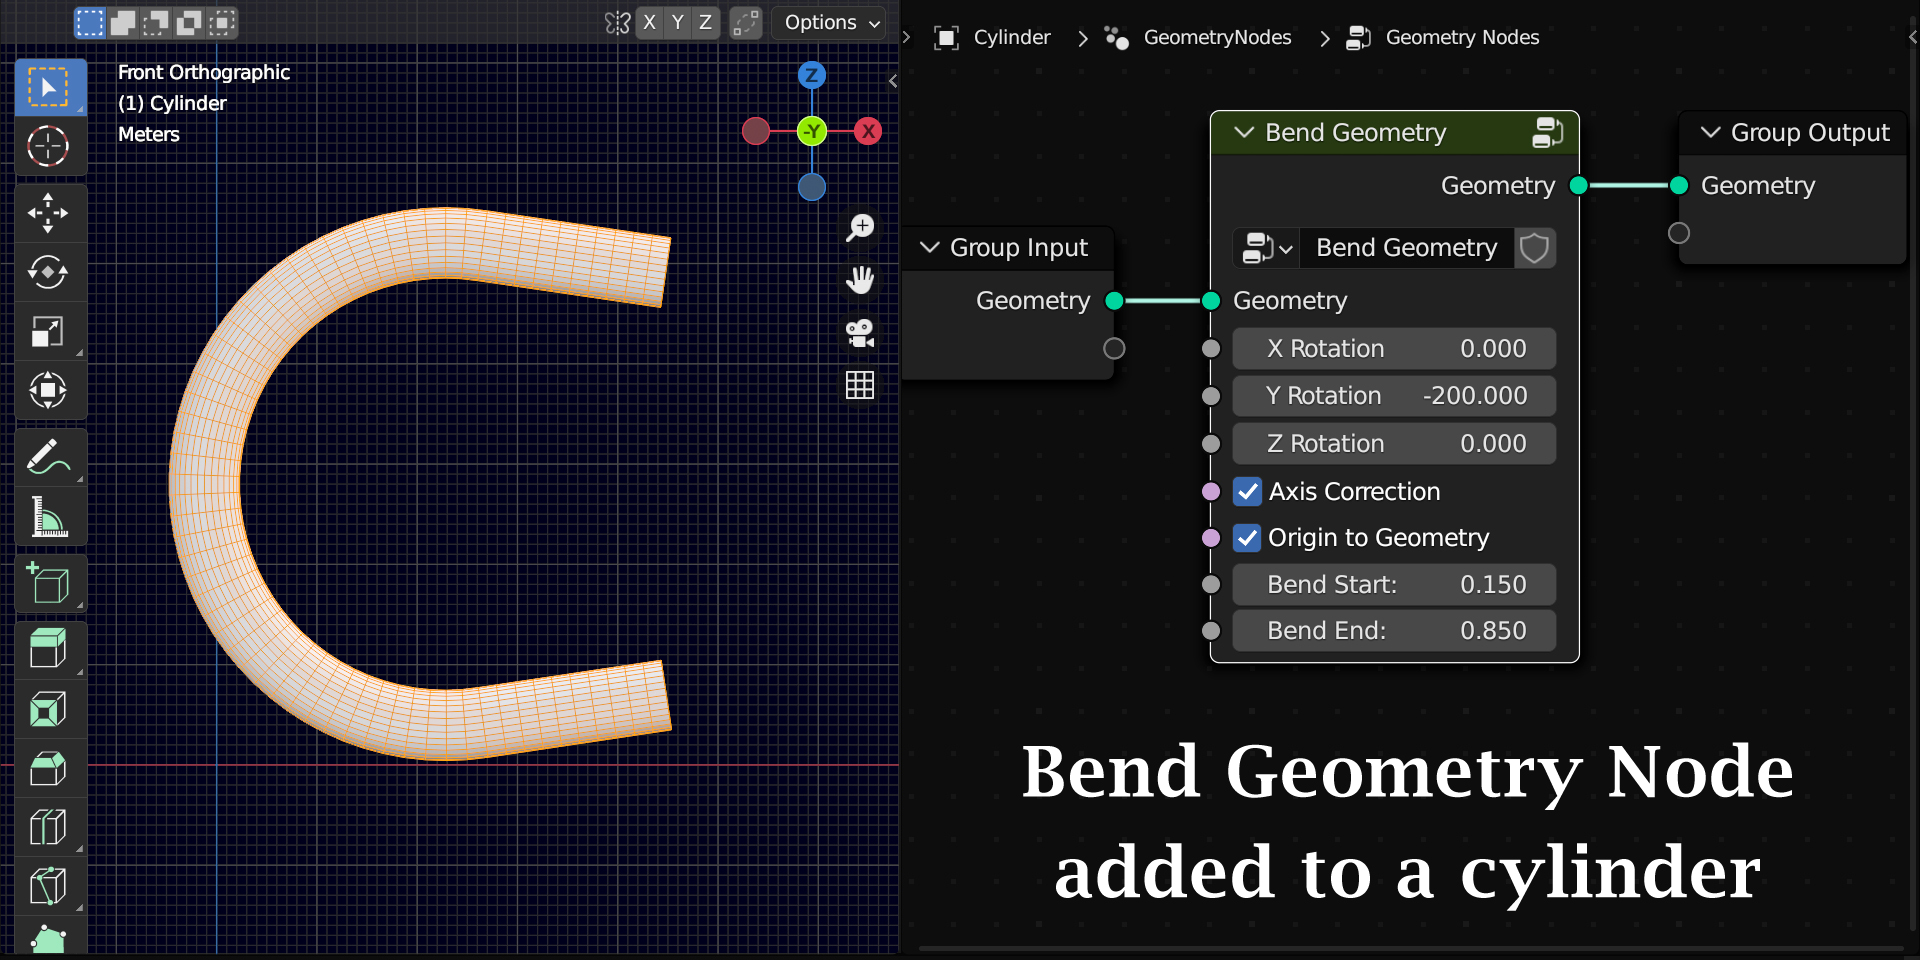1920x960 pixels.
Task: Activate the Rotate tool
Action: click(49, 272)
